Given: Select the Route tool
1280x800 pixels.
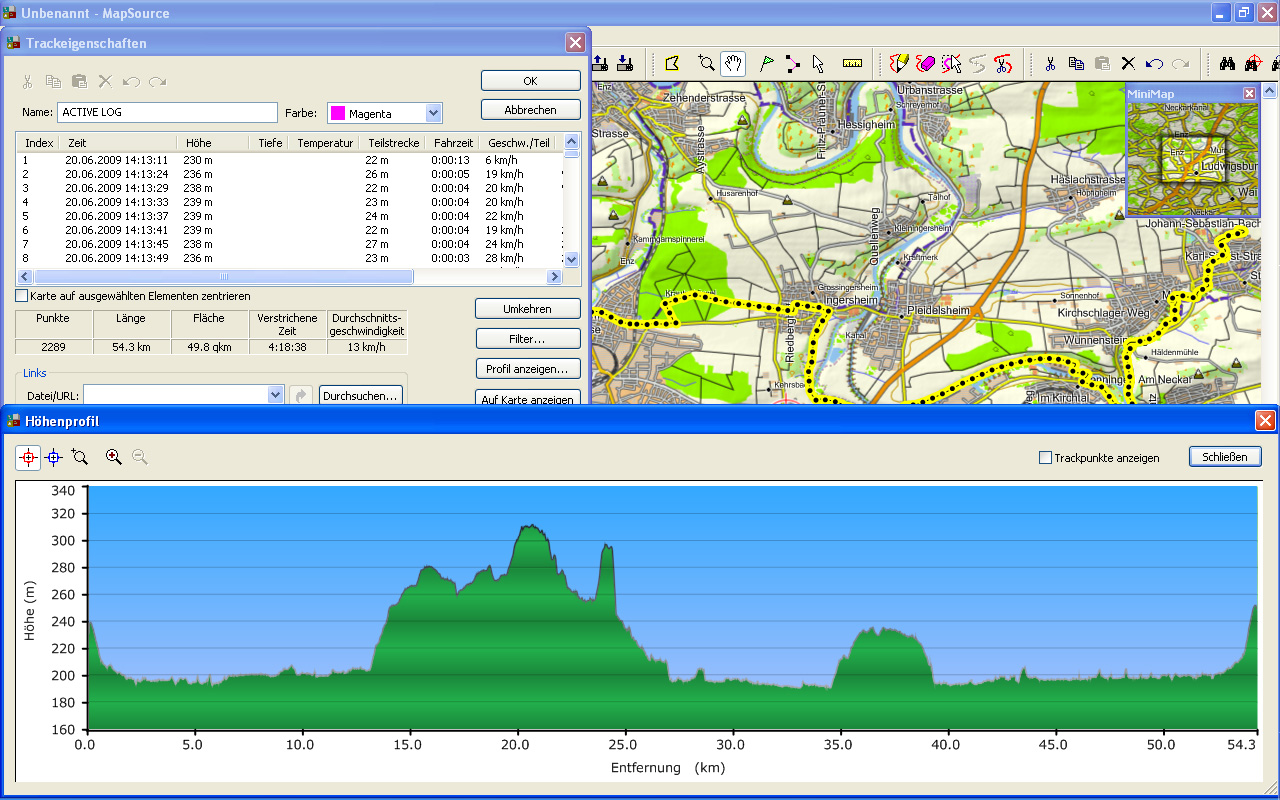Looking at the screenshot, I should click(x=792, y=64).
